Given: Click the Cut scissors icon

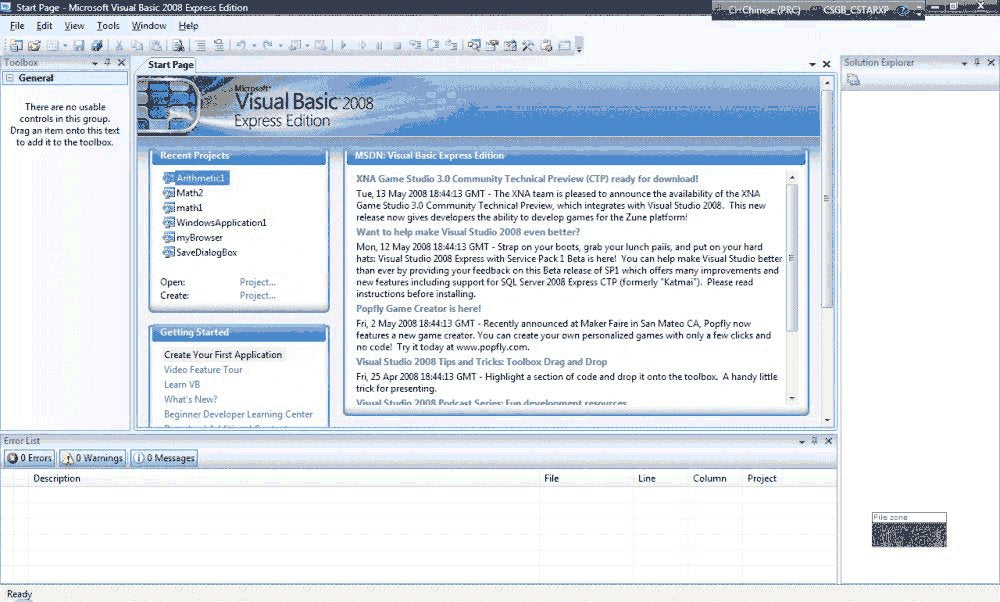Looking at the screenshot, I should tap(119, 45).
